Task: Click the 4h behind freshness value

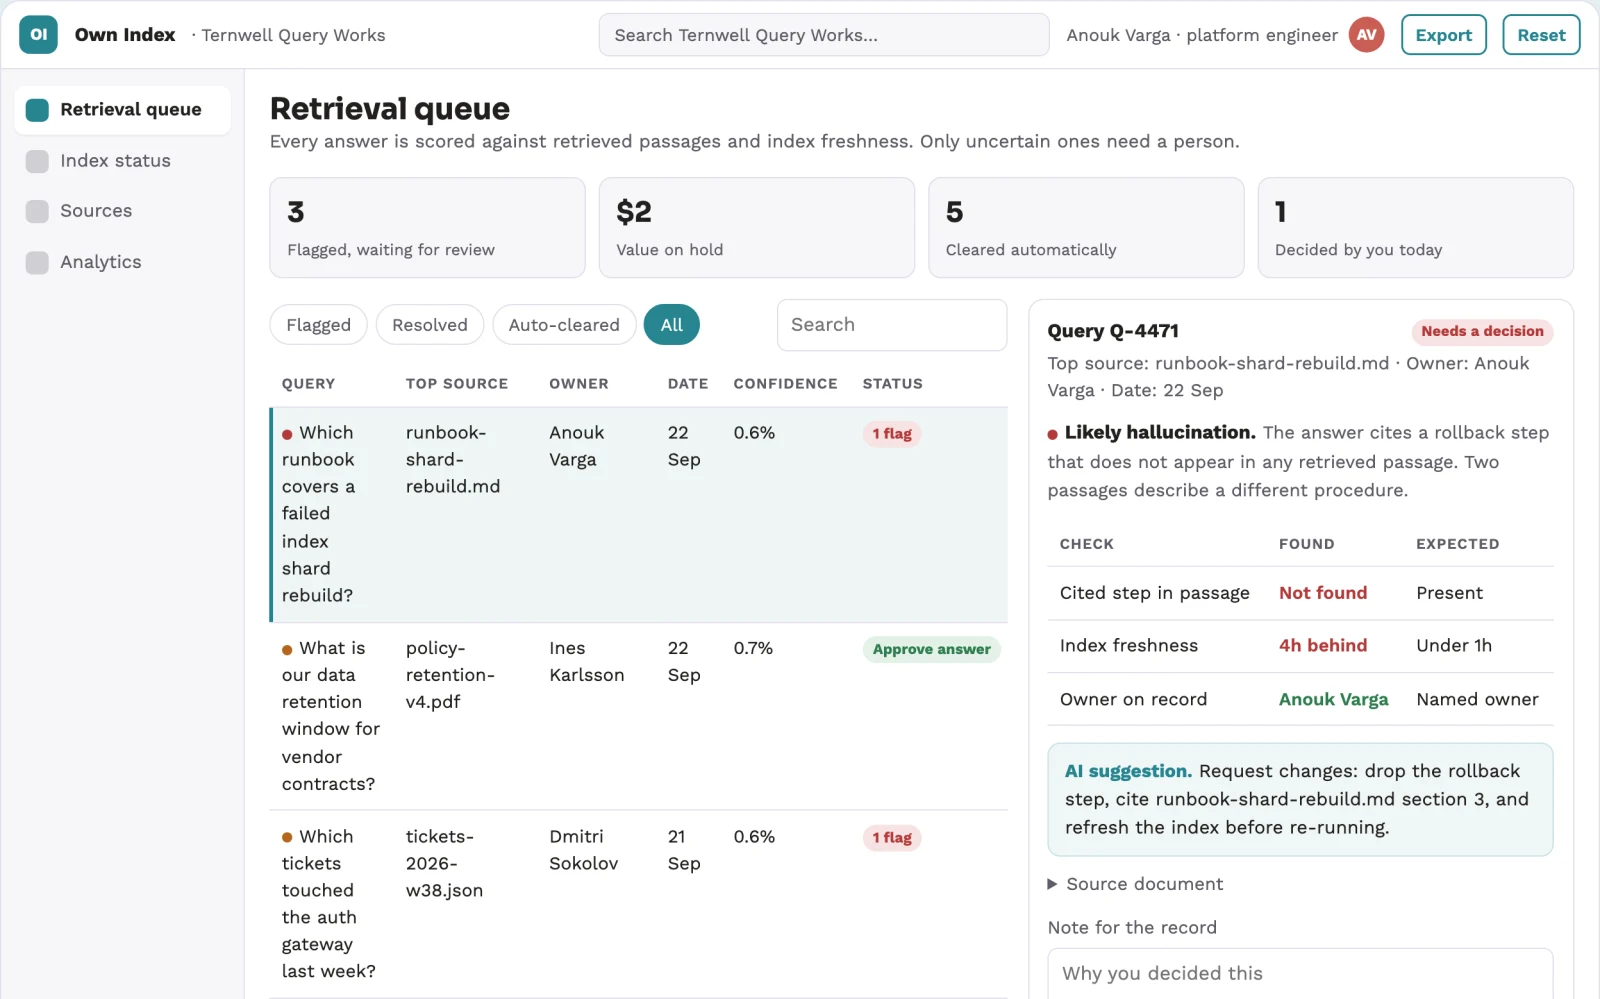Action: click(x=1323, y=646)
